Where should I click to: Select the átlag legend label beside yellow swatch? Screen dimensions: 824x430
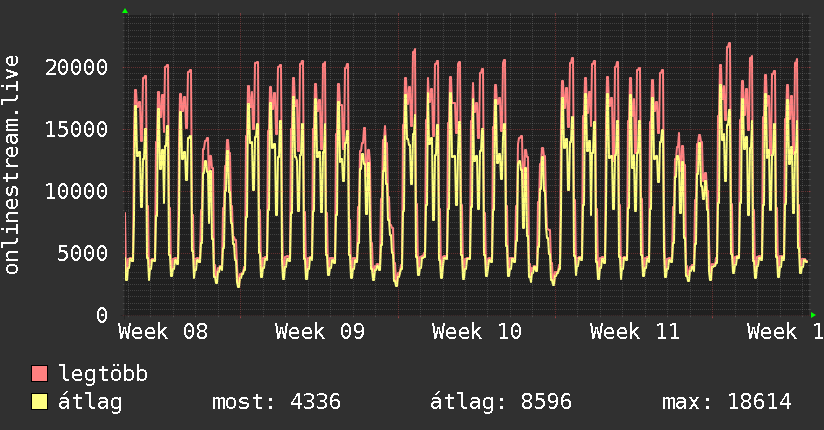point(90,402)
